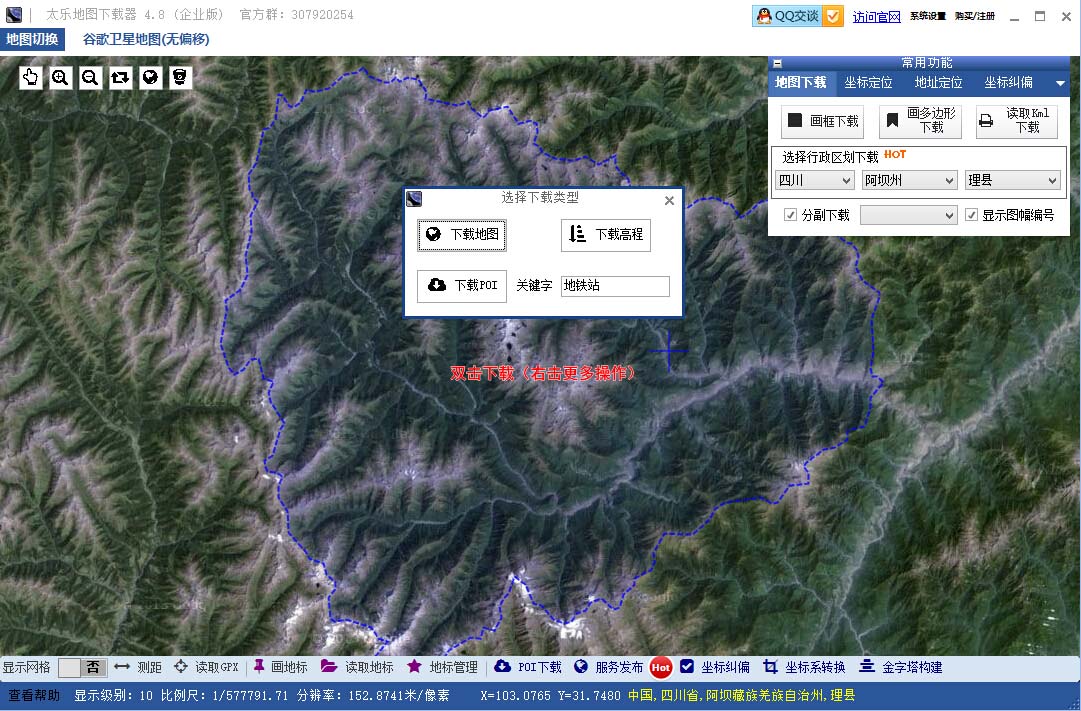Collapse the 常用功能 panel
The width and height of the screenshot is (1081, 711).
coord(778,63)
